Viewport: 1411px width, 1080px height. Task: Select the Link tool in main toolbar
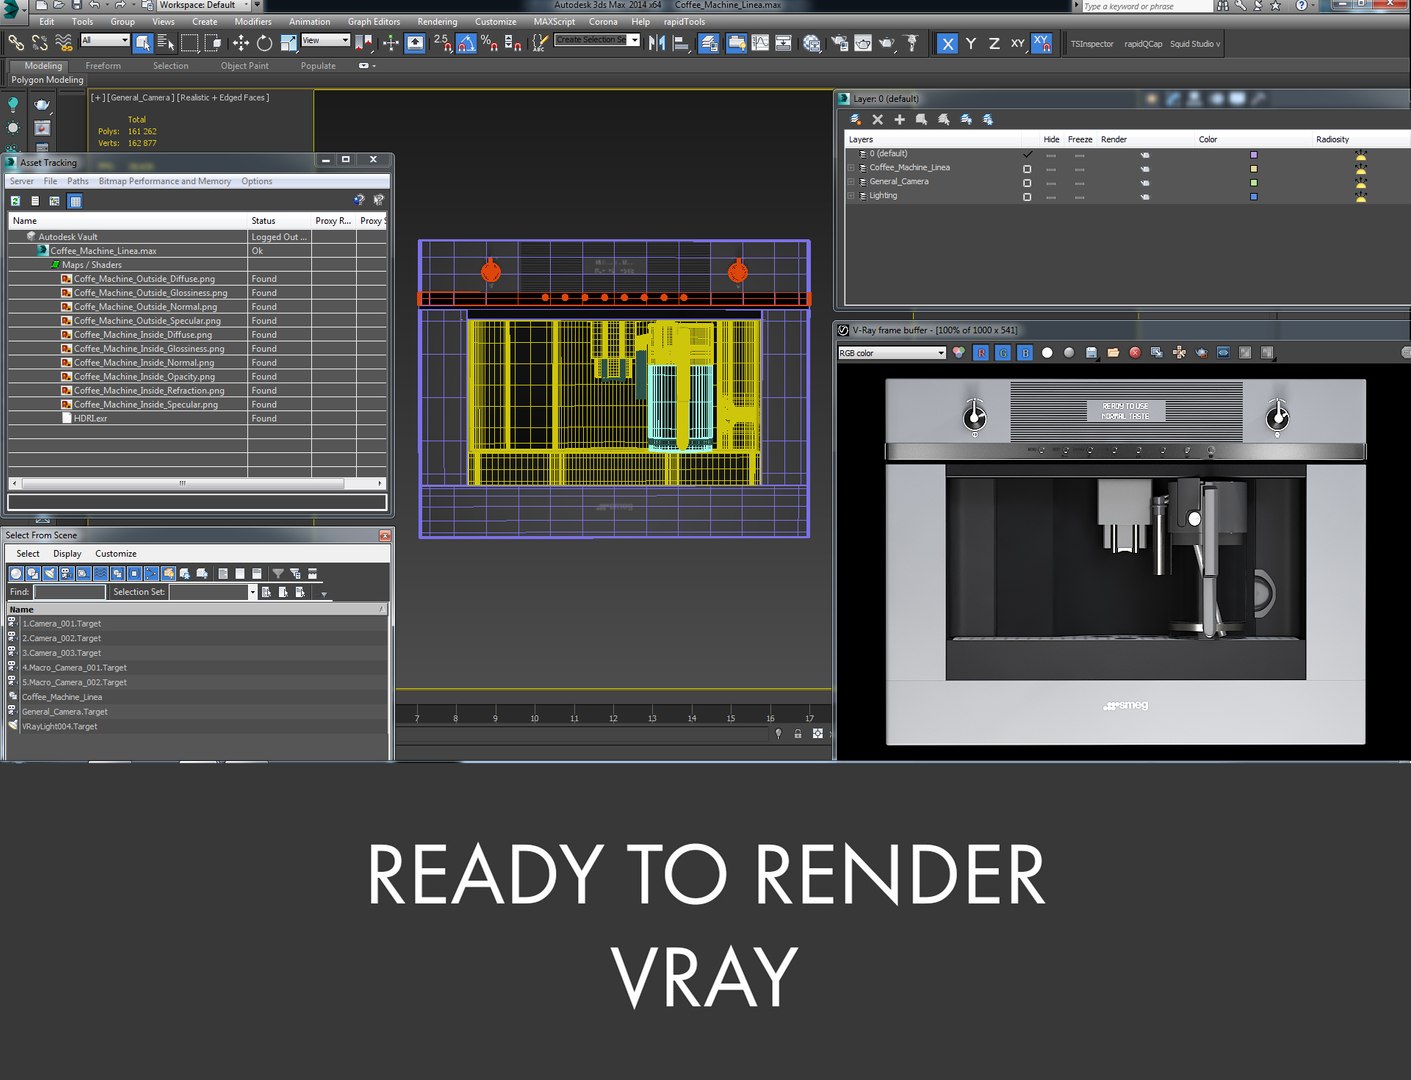[16, 43]
